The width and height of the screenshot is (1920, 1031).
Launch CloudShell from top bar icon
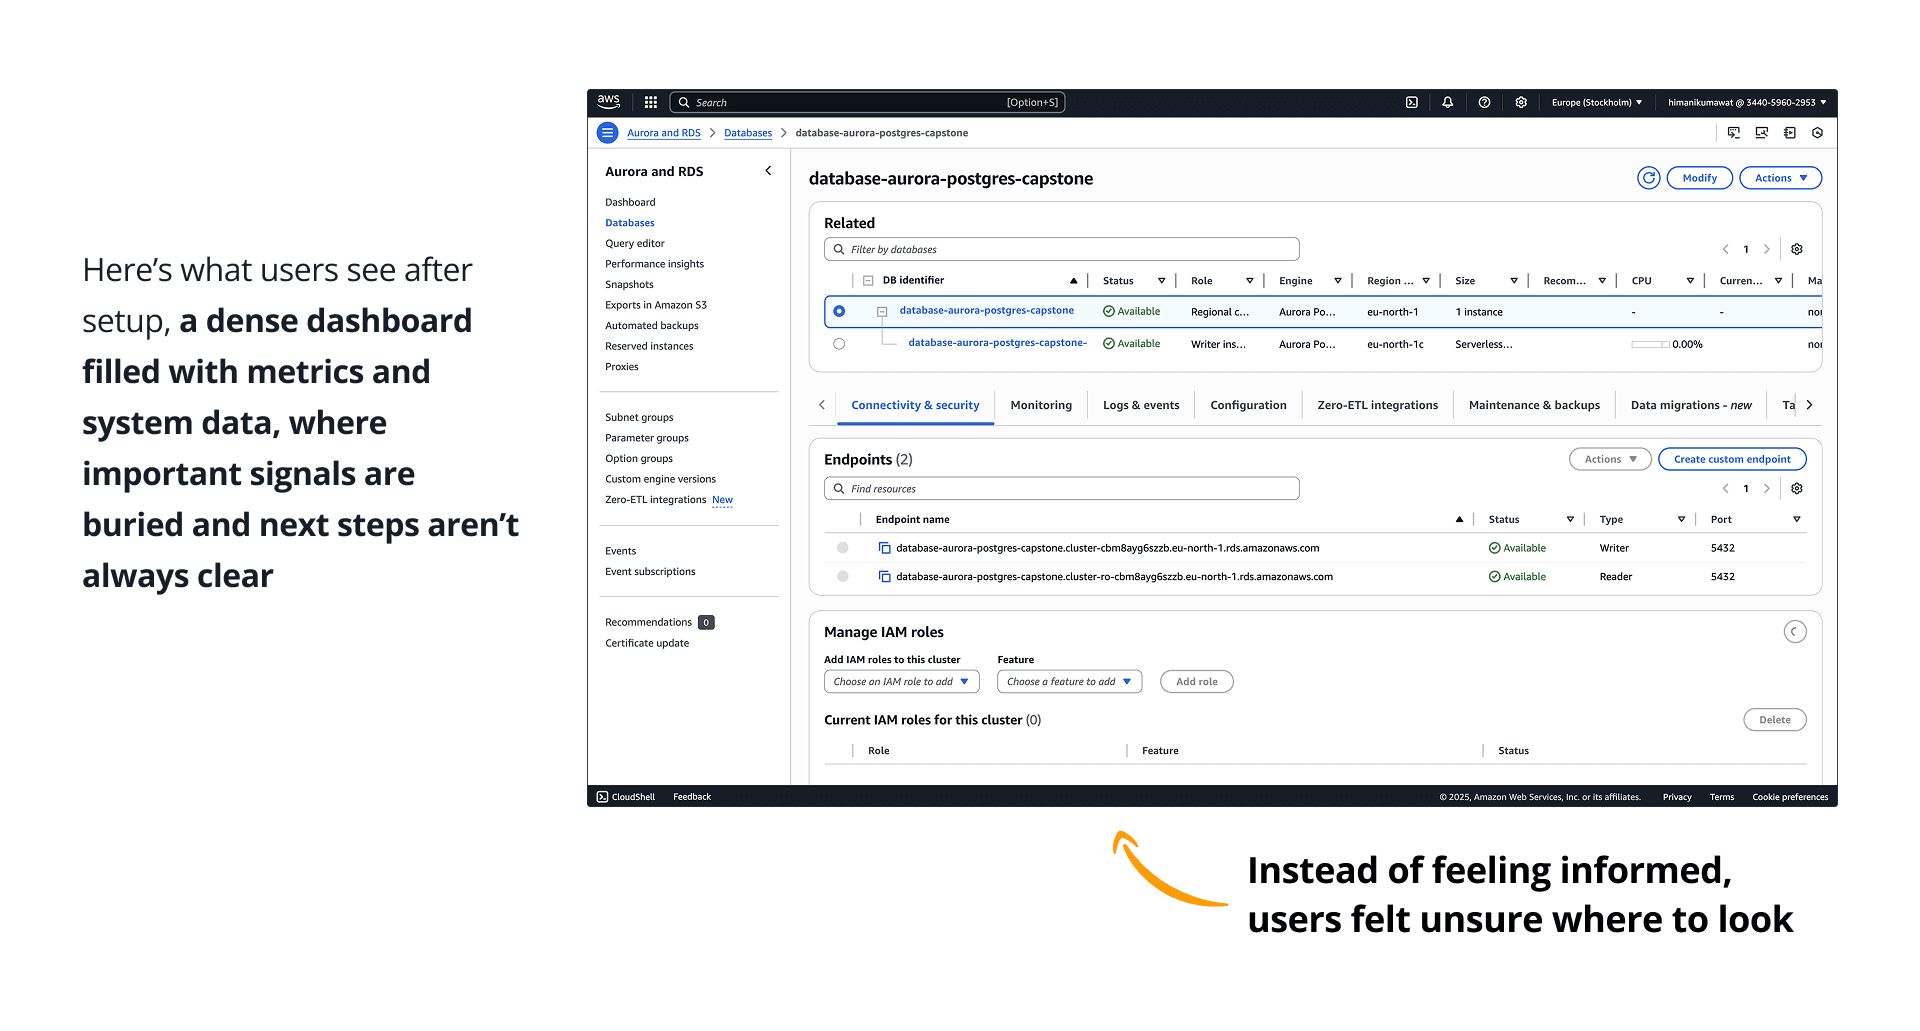(x=1411, y=102)
